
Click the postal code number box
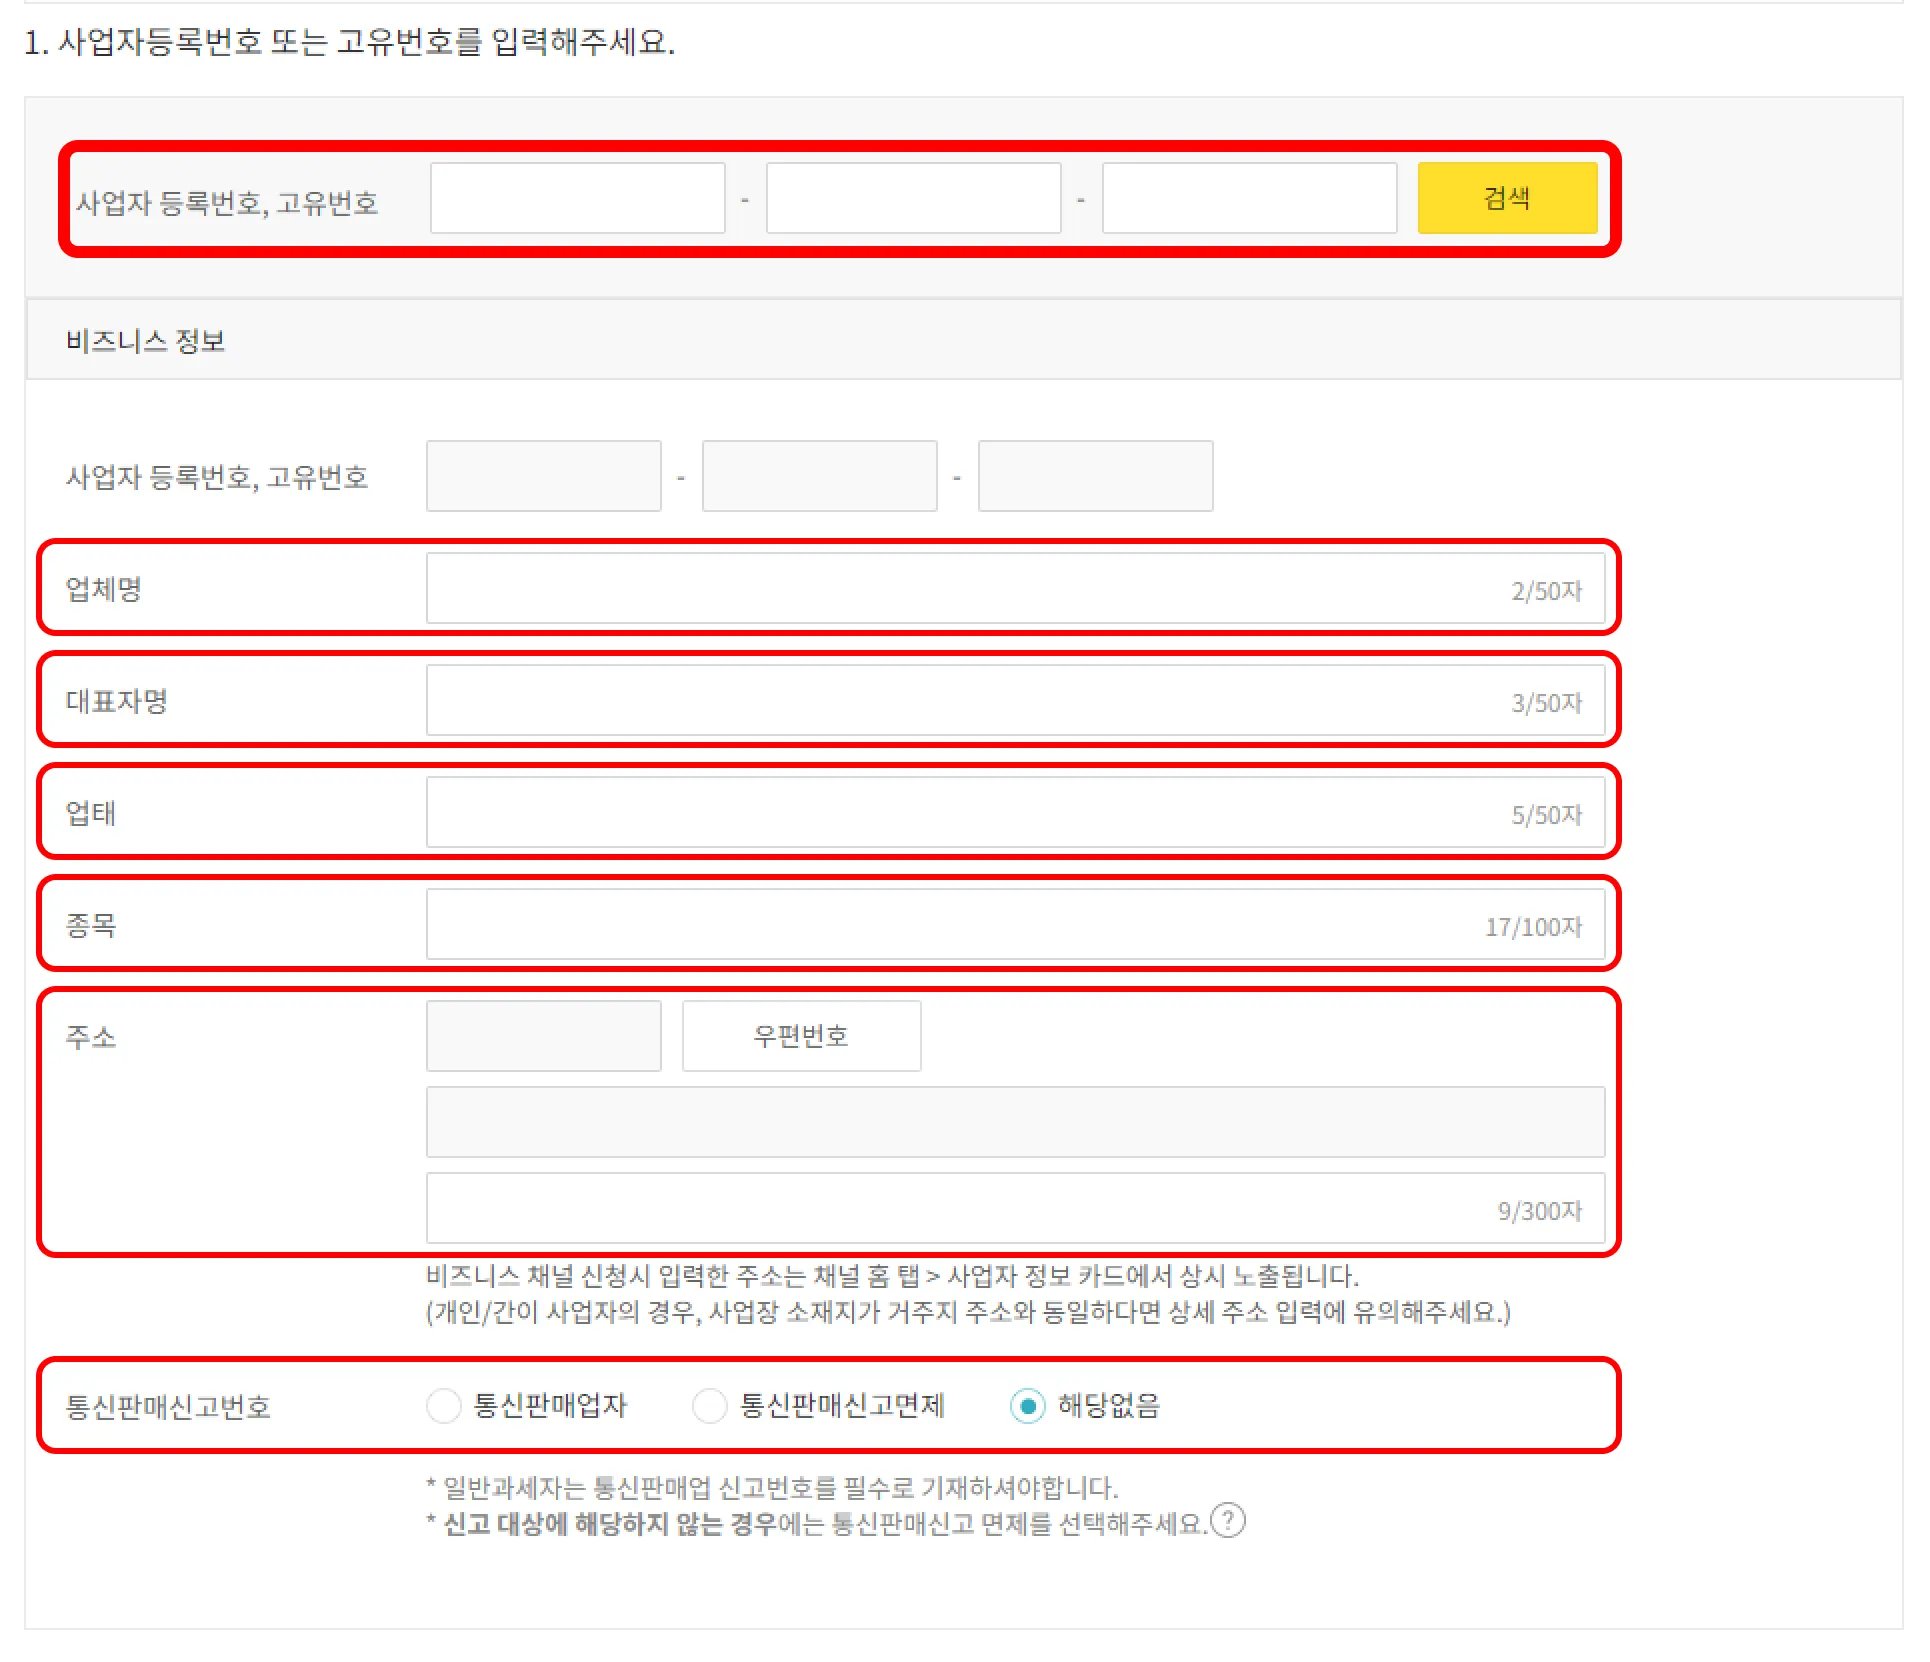[x=543, y=1036]
